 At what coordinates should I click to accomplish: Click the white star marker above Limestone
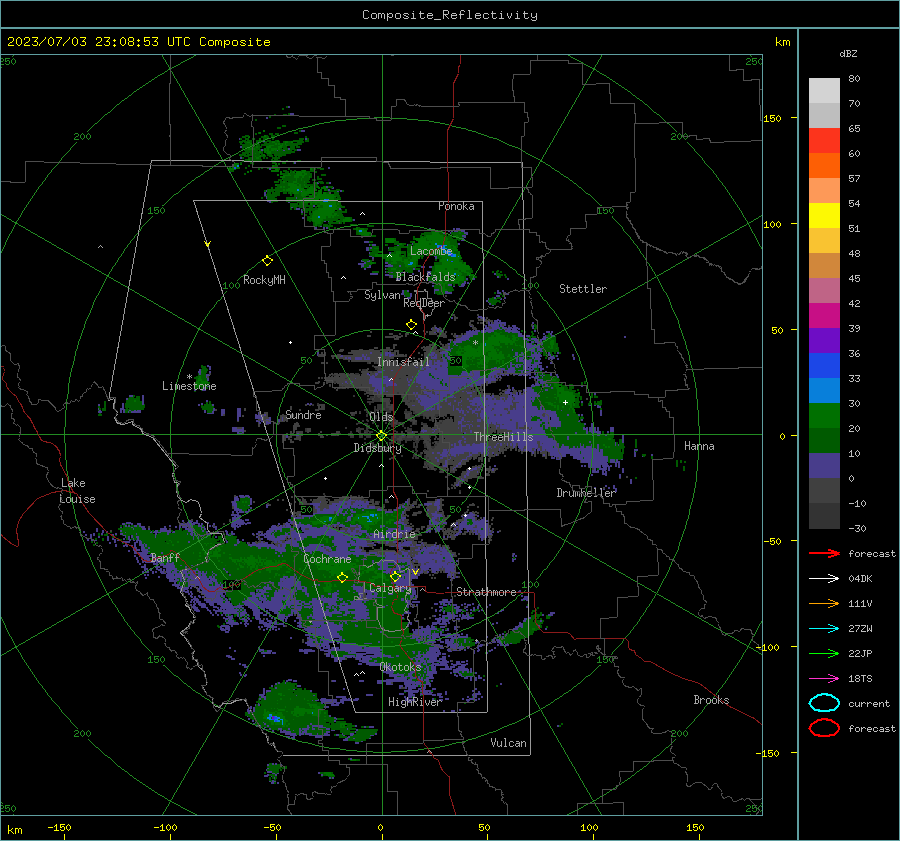(189, 377)
